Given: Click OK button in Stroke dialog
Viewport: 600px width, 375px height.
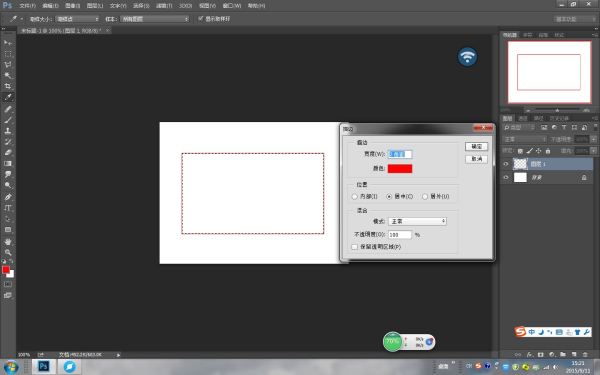Looking at the screenshot, I should (476, 147).
